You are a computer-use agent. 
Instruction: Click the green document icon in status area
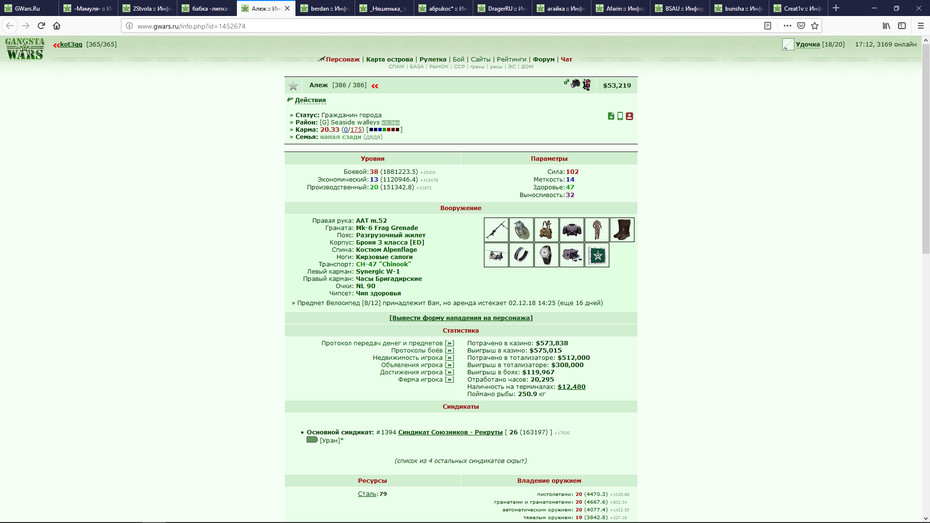(611, 116)
